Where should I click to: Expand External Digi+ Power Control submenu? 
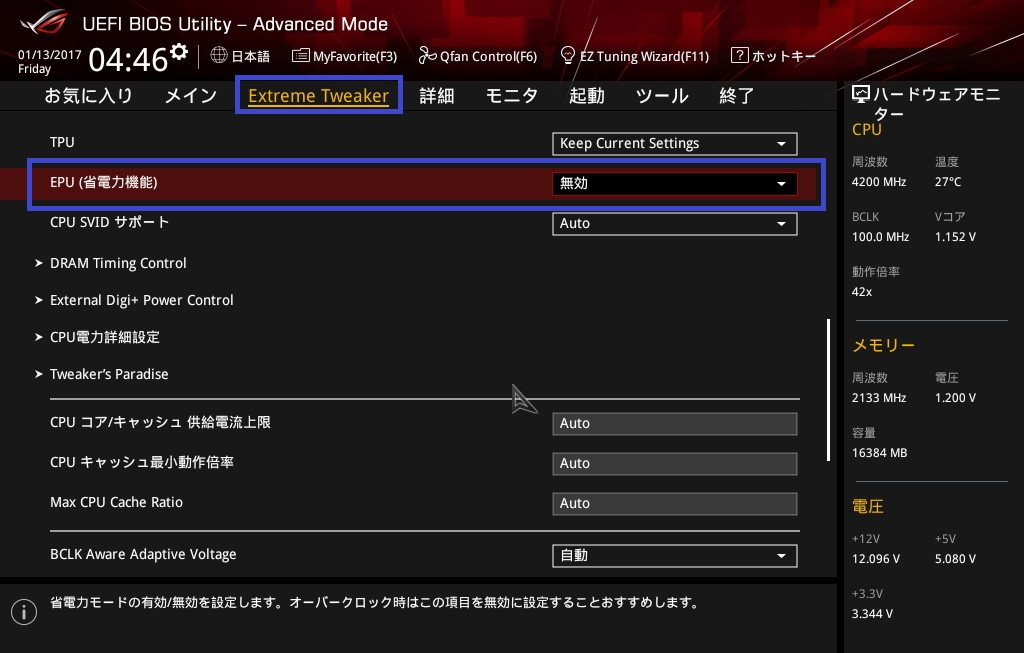coord(141,300)
